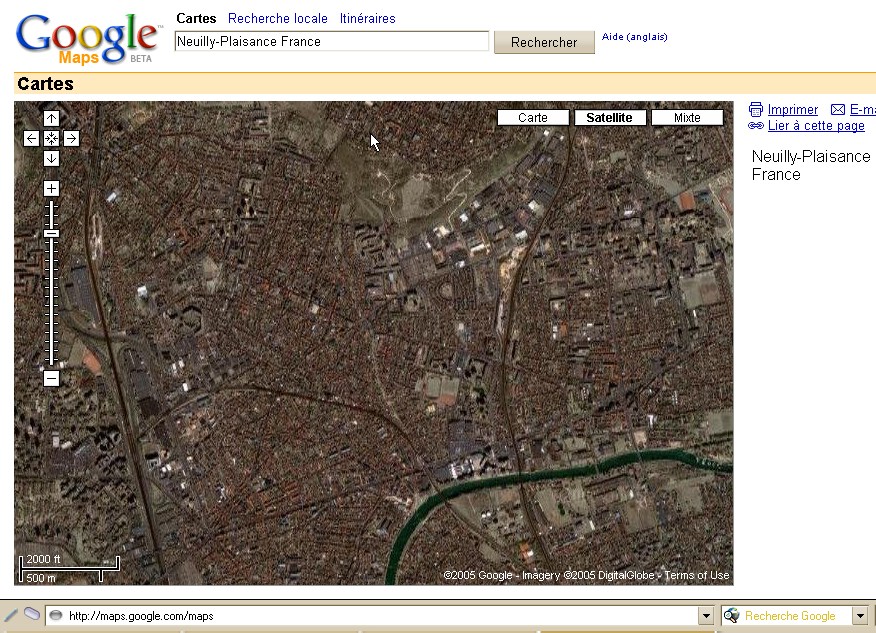Image resolution: width=876 pixels, height=633 pixels.
Task: Pan the map right with the arrow
Action: (x=72, y=139)
